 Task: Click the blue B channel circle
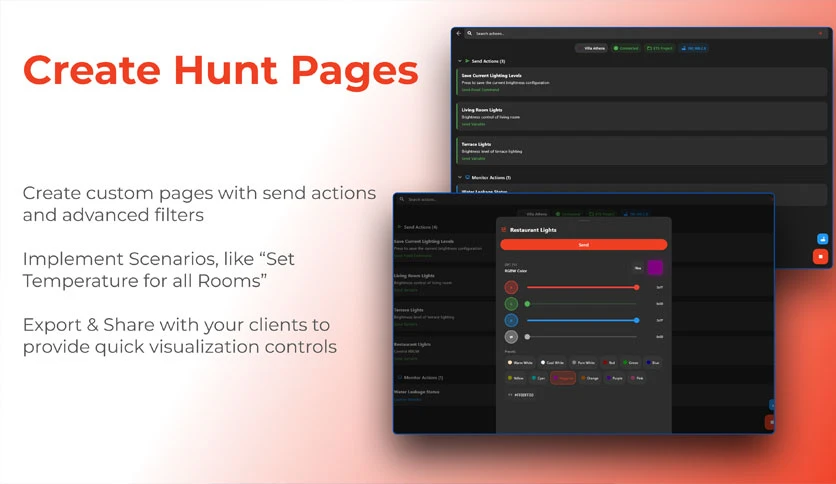coord(511,320)
